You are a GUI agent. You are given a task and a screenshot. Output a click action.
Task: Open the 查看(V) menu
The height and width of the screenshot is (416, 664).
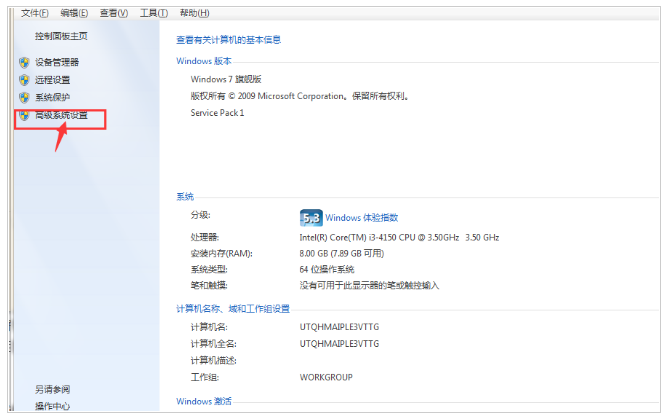pyautogui.click(x=113, y=13)
